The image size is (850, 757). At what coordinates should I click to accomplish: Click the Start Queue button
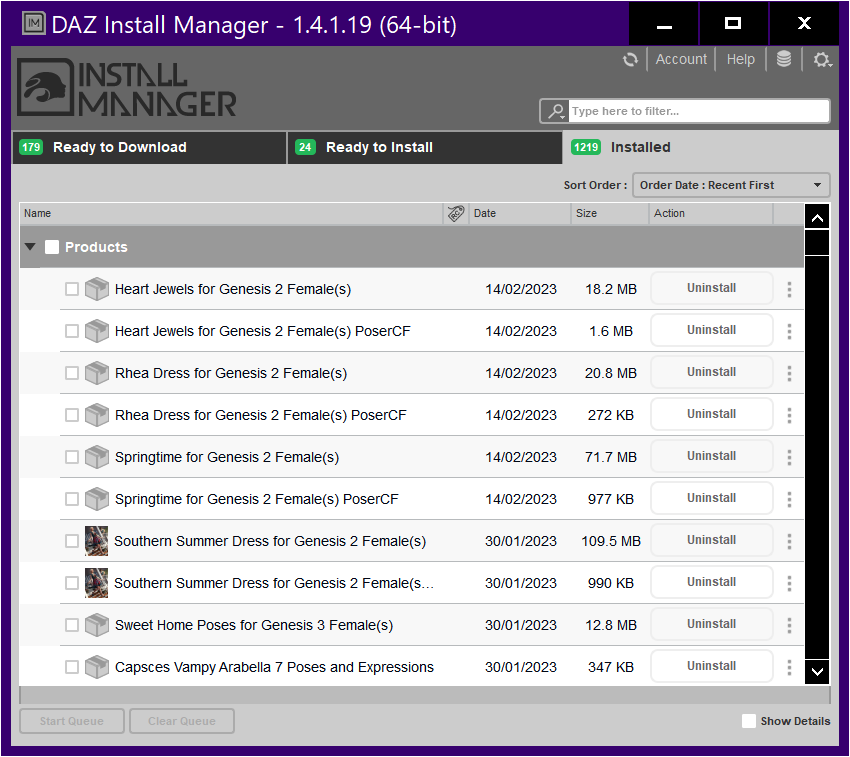[72, 721]
